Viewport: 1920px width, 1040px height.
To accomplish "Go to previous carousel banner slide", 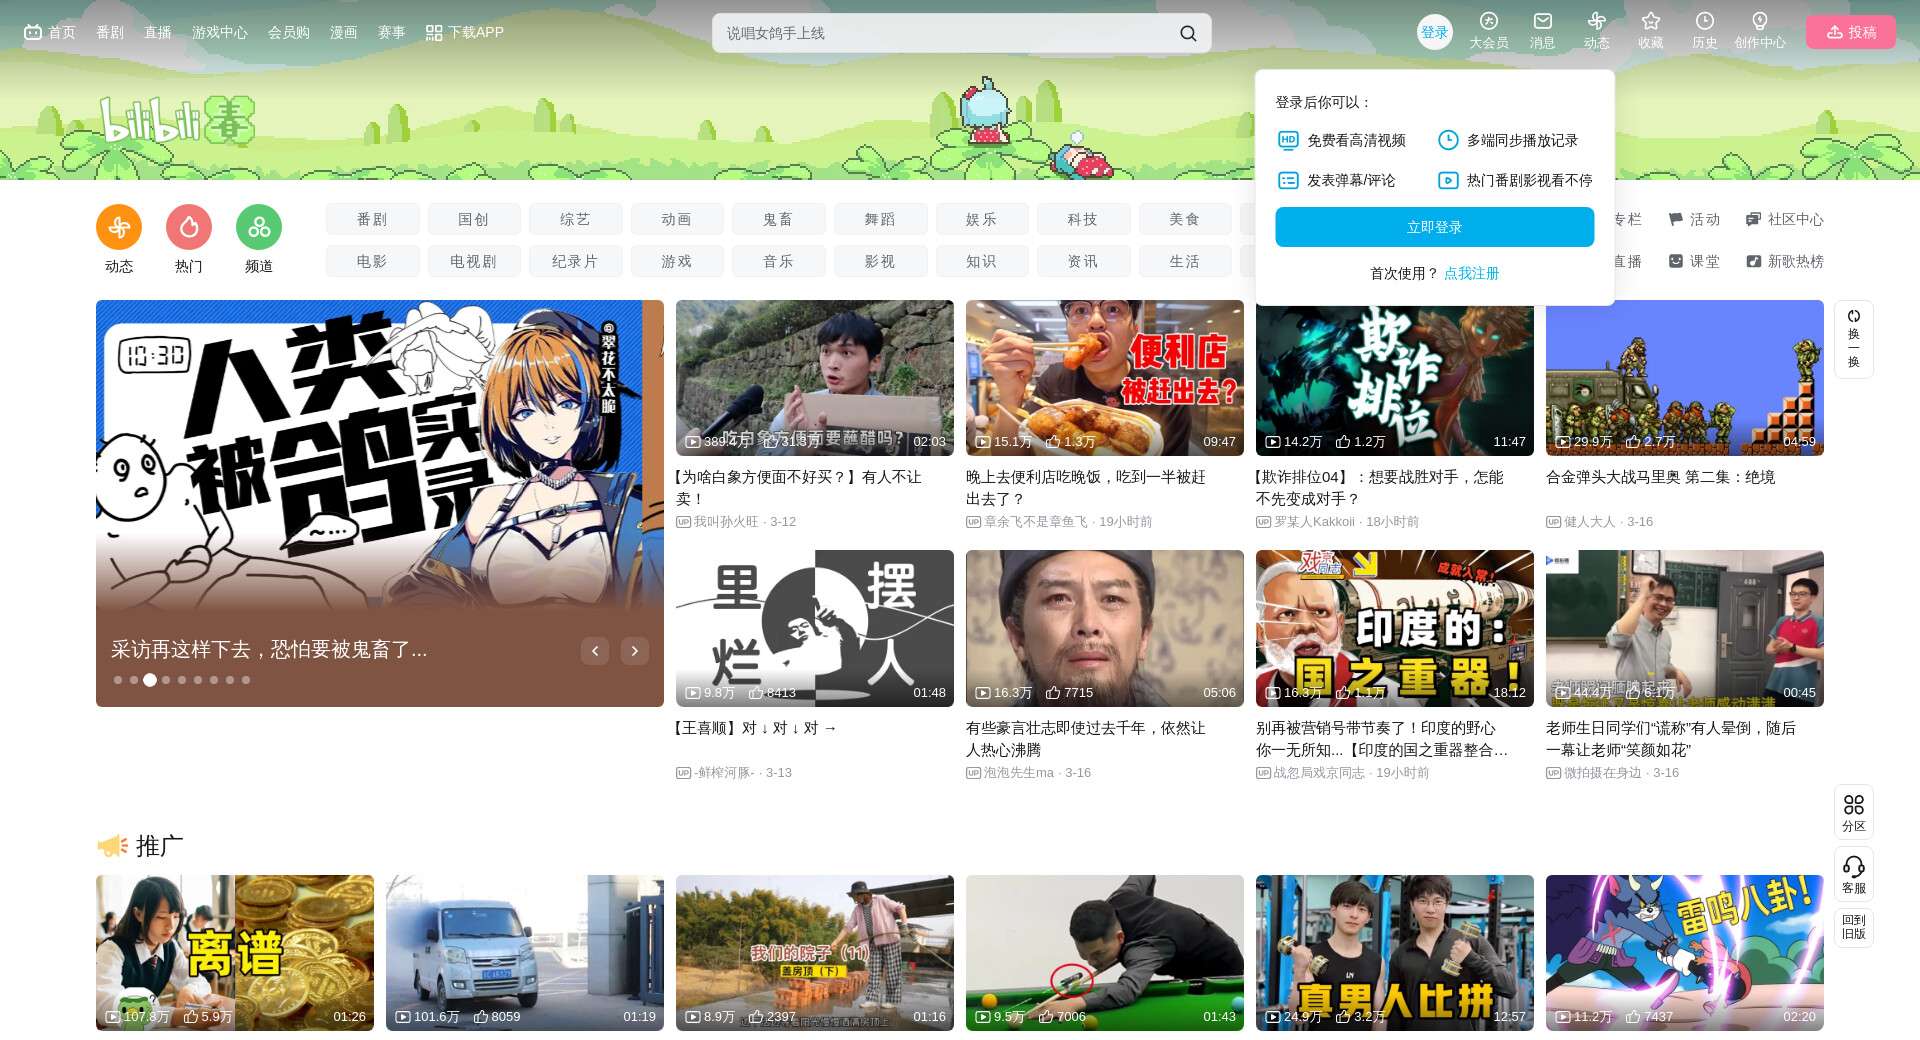I will 595,651.
